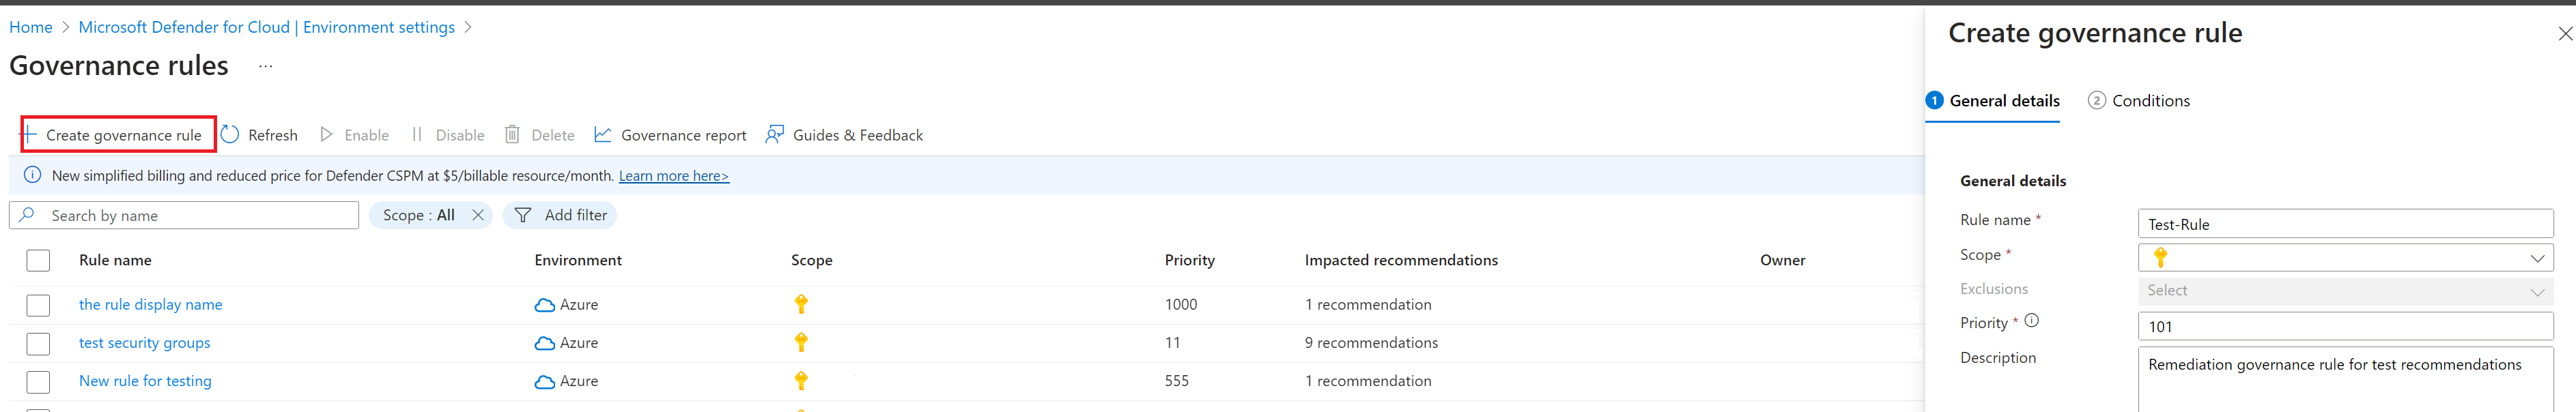Click the Enable play icon
This screenshot has width=2576, height=412.
pyautogui.click(x=326, y=134)
